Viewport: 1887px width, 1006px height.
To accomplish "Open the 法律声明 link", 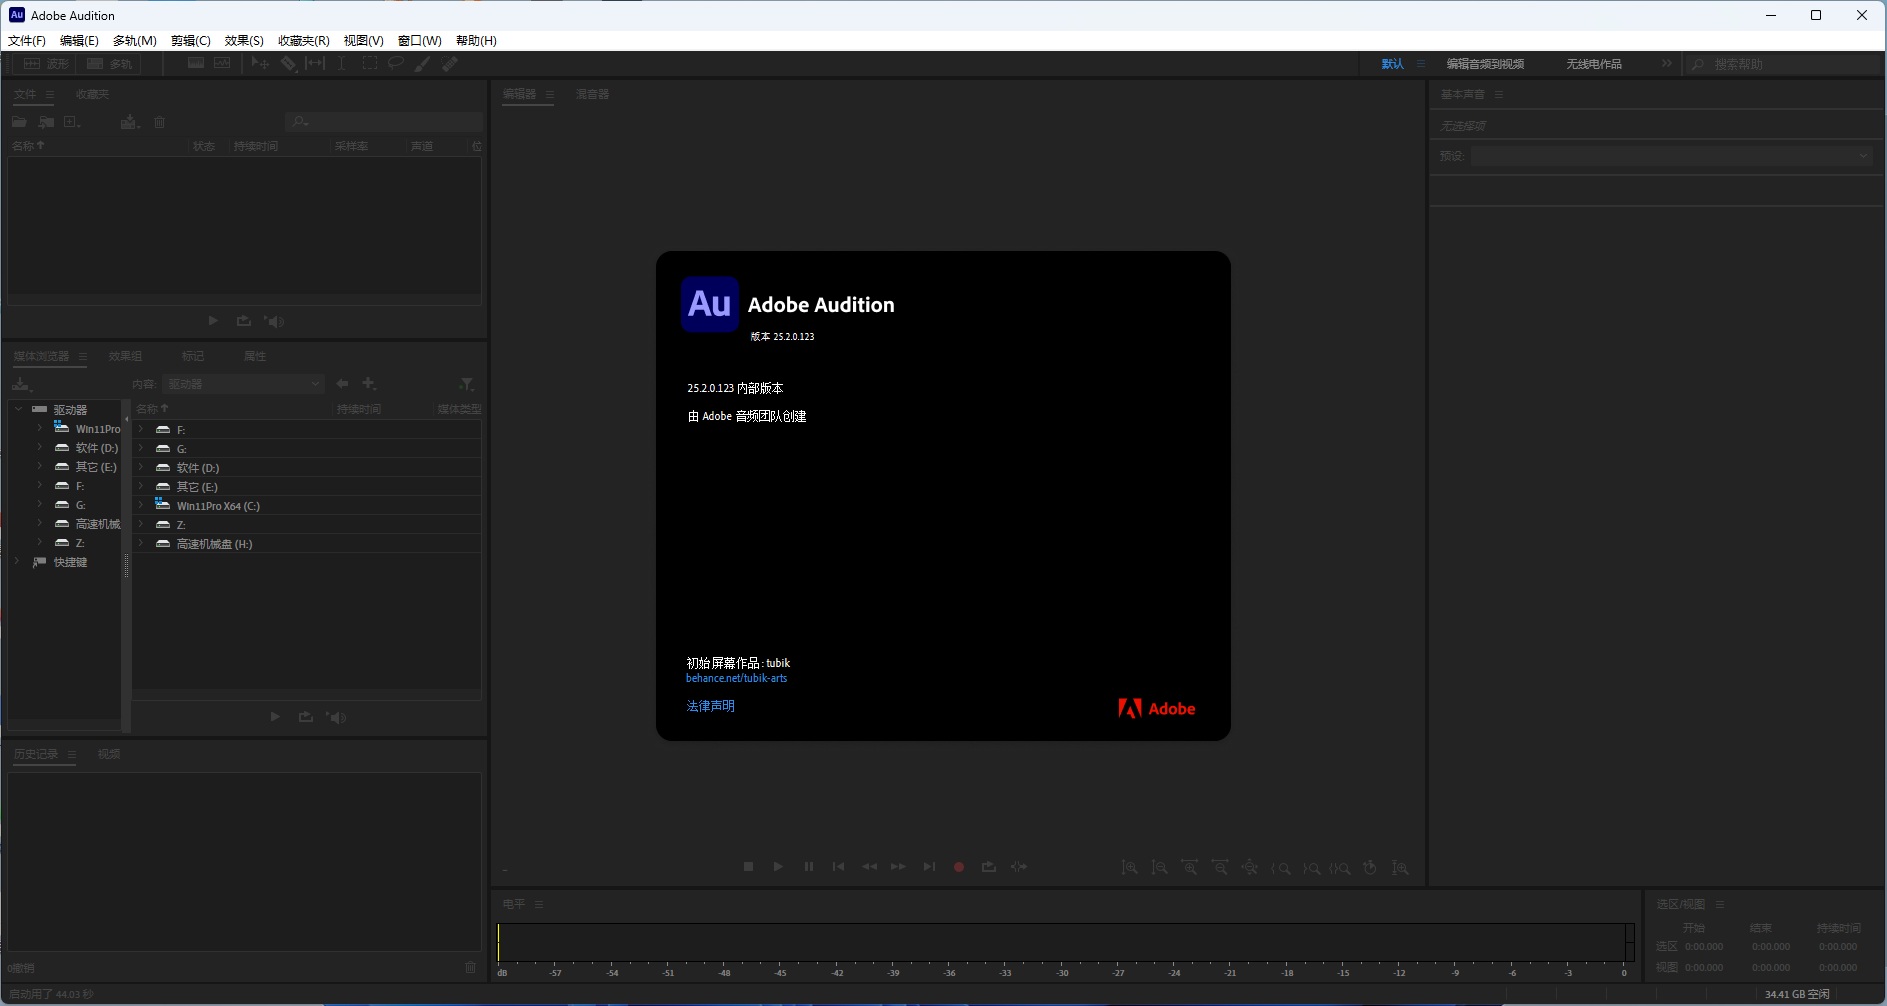I will pos(710,706).
